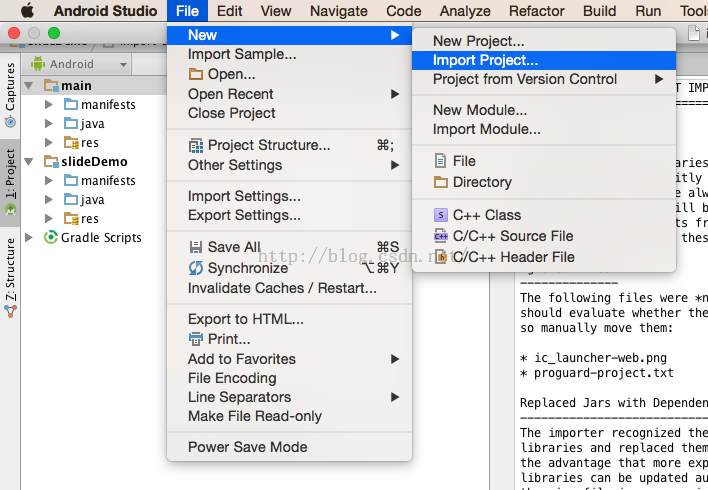
Task: Expand the Line Separators submenu
Action: pos(289,397)
